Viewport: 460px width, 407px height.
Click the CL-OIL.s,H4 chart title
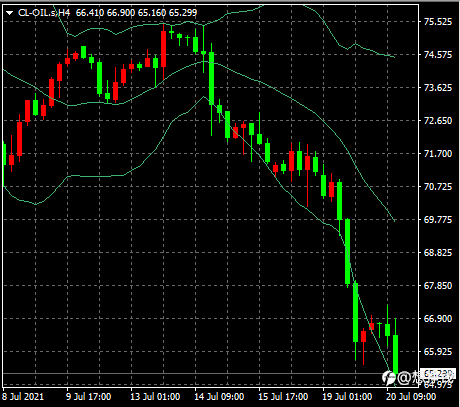point(44,13)
